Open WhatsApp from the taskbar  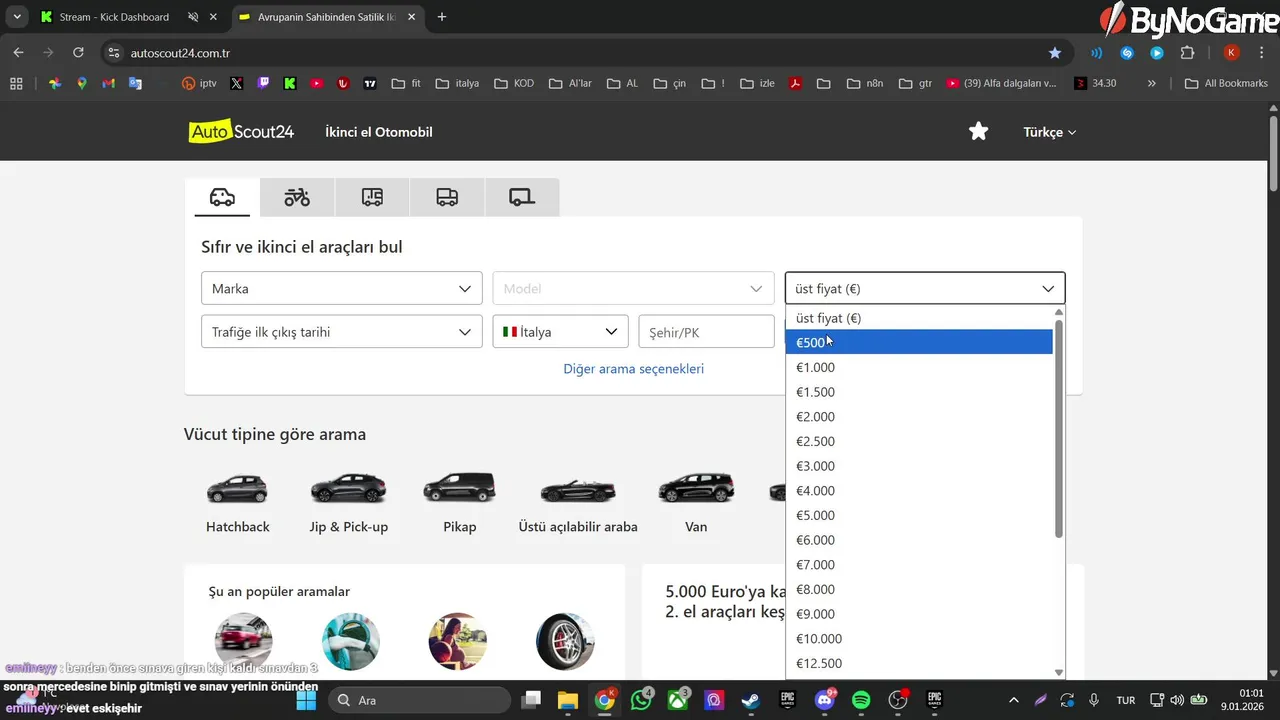(x=642, y=700)
